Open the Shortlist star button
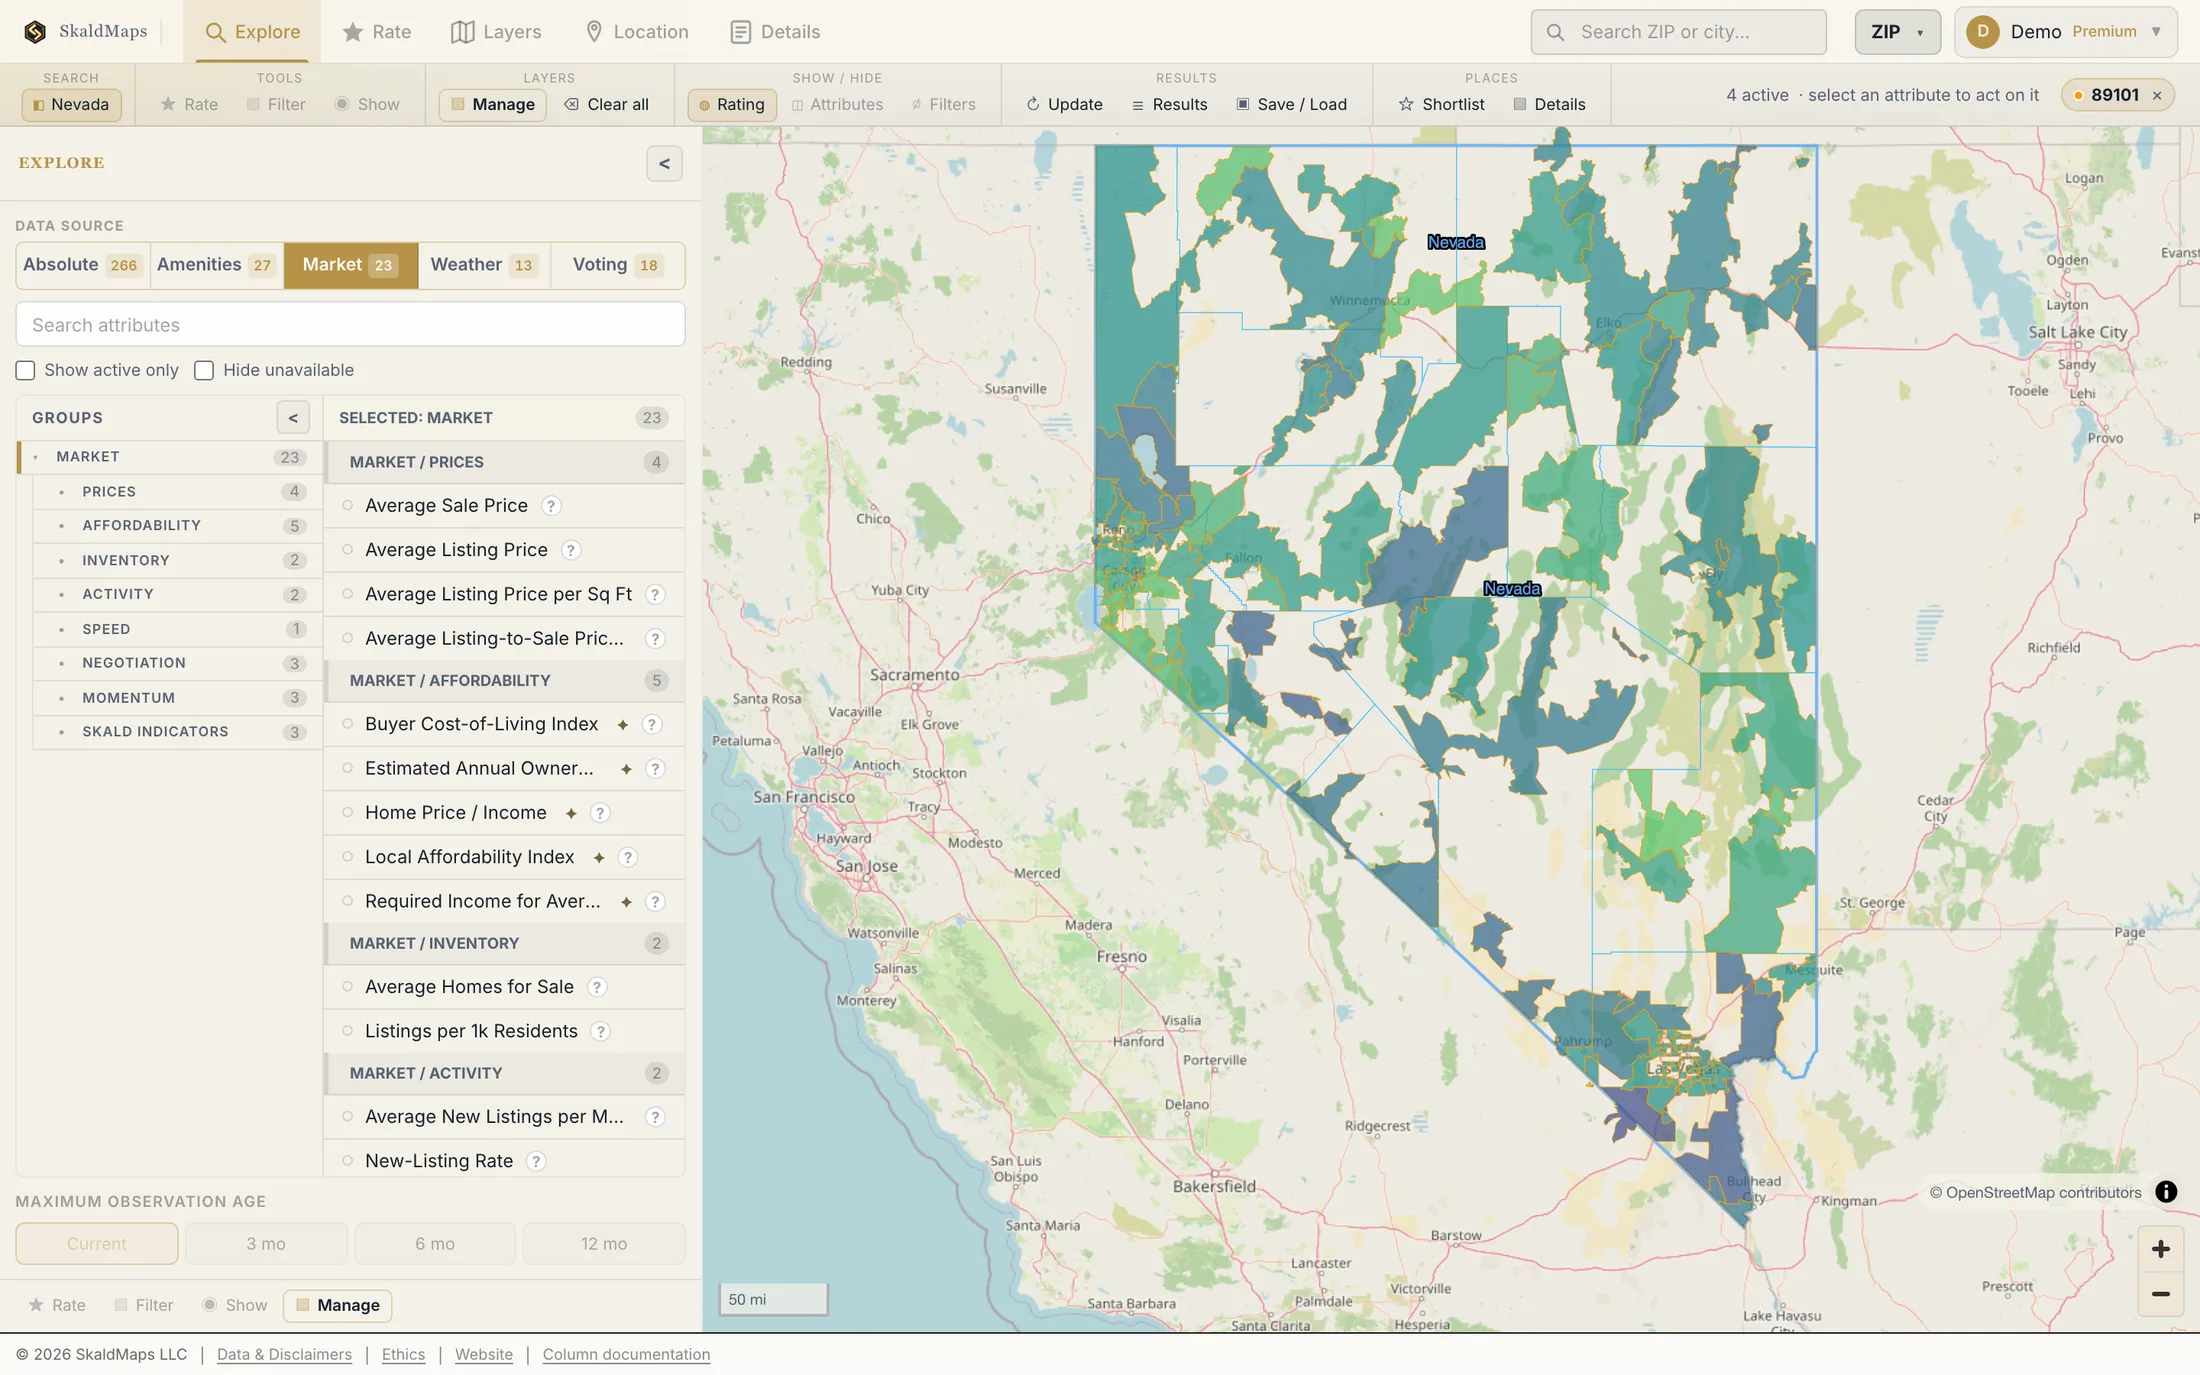 (x=1441, y=104)
